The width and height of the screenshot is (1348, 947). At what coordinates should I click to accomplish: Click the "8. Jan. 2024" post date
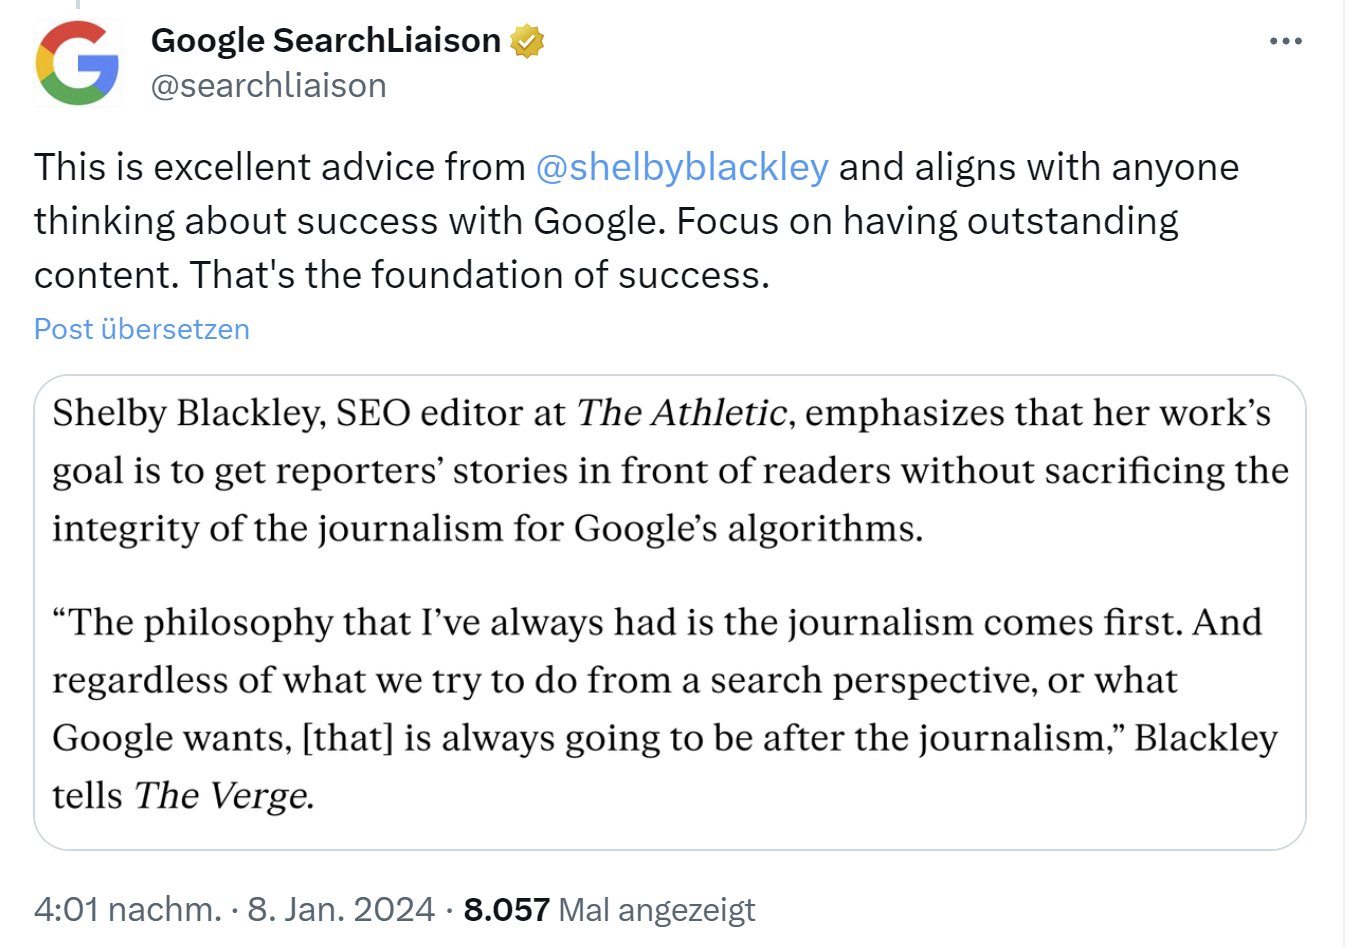pos(341,909)
